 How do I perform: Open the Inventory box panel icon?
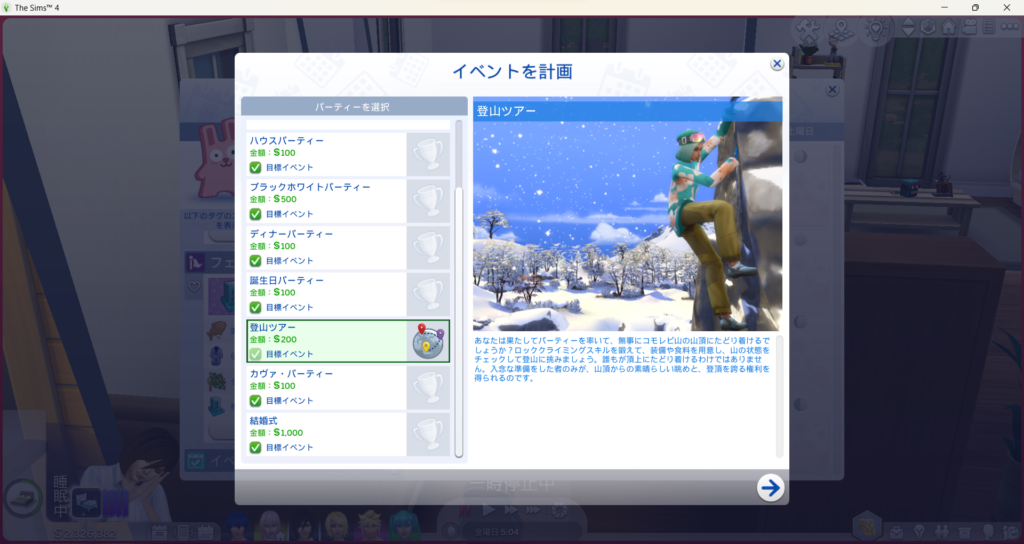(x=965, y=532)
